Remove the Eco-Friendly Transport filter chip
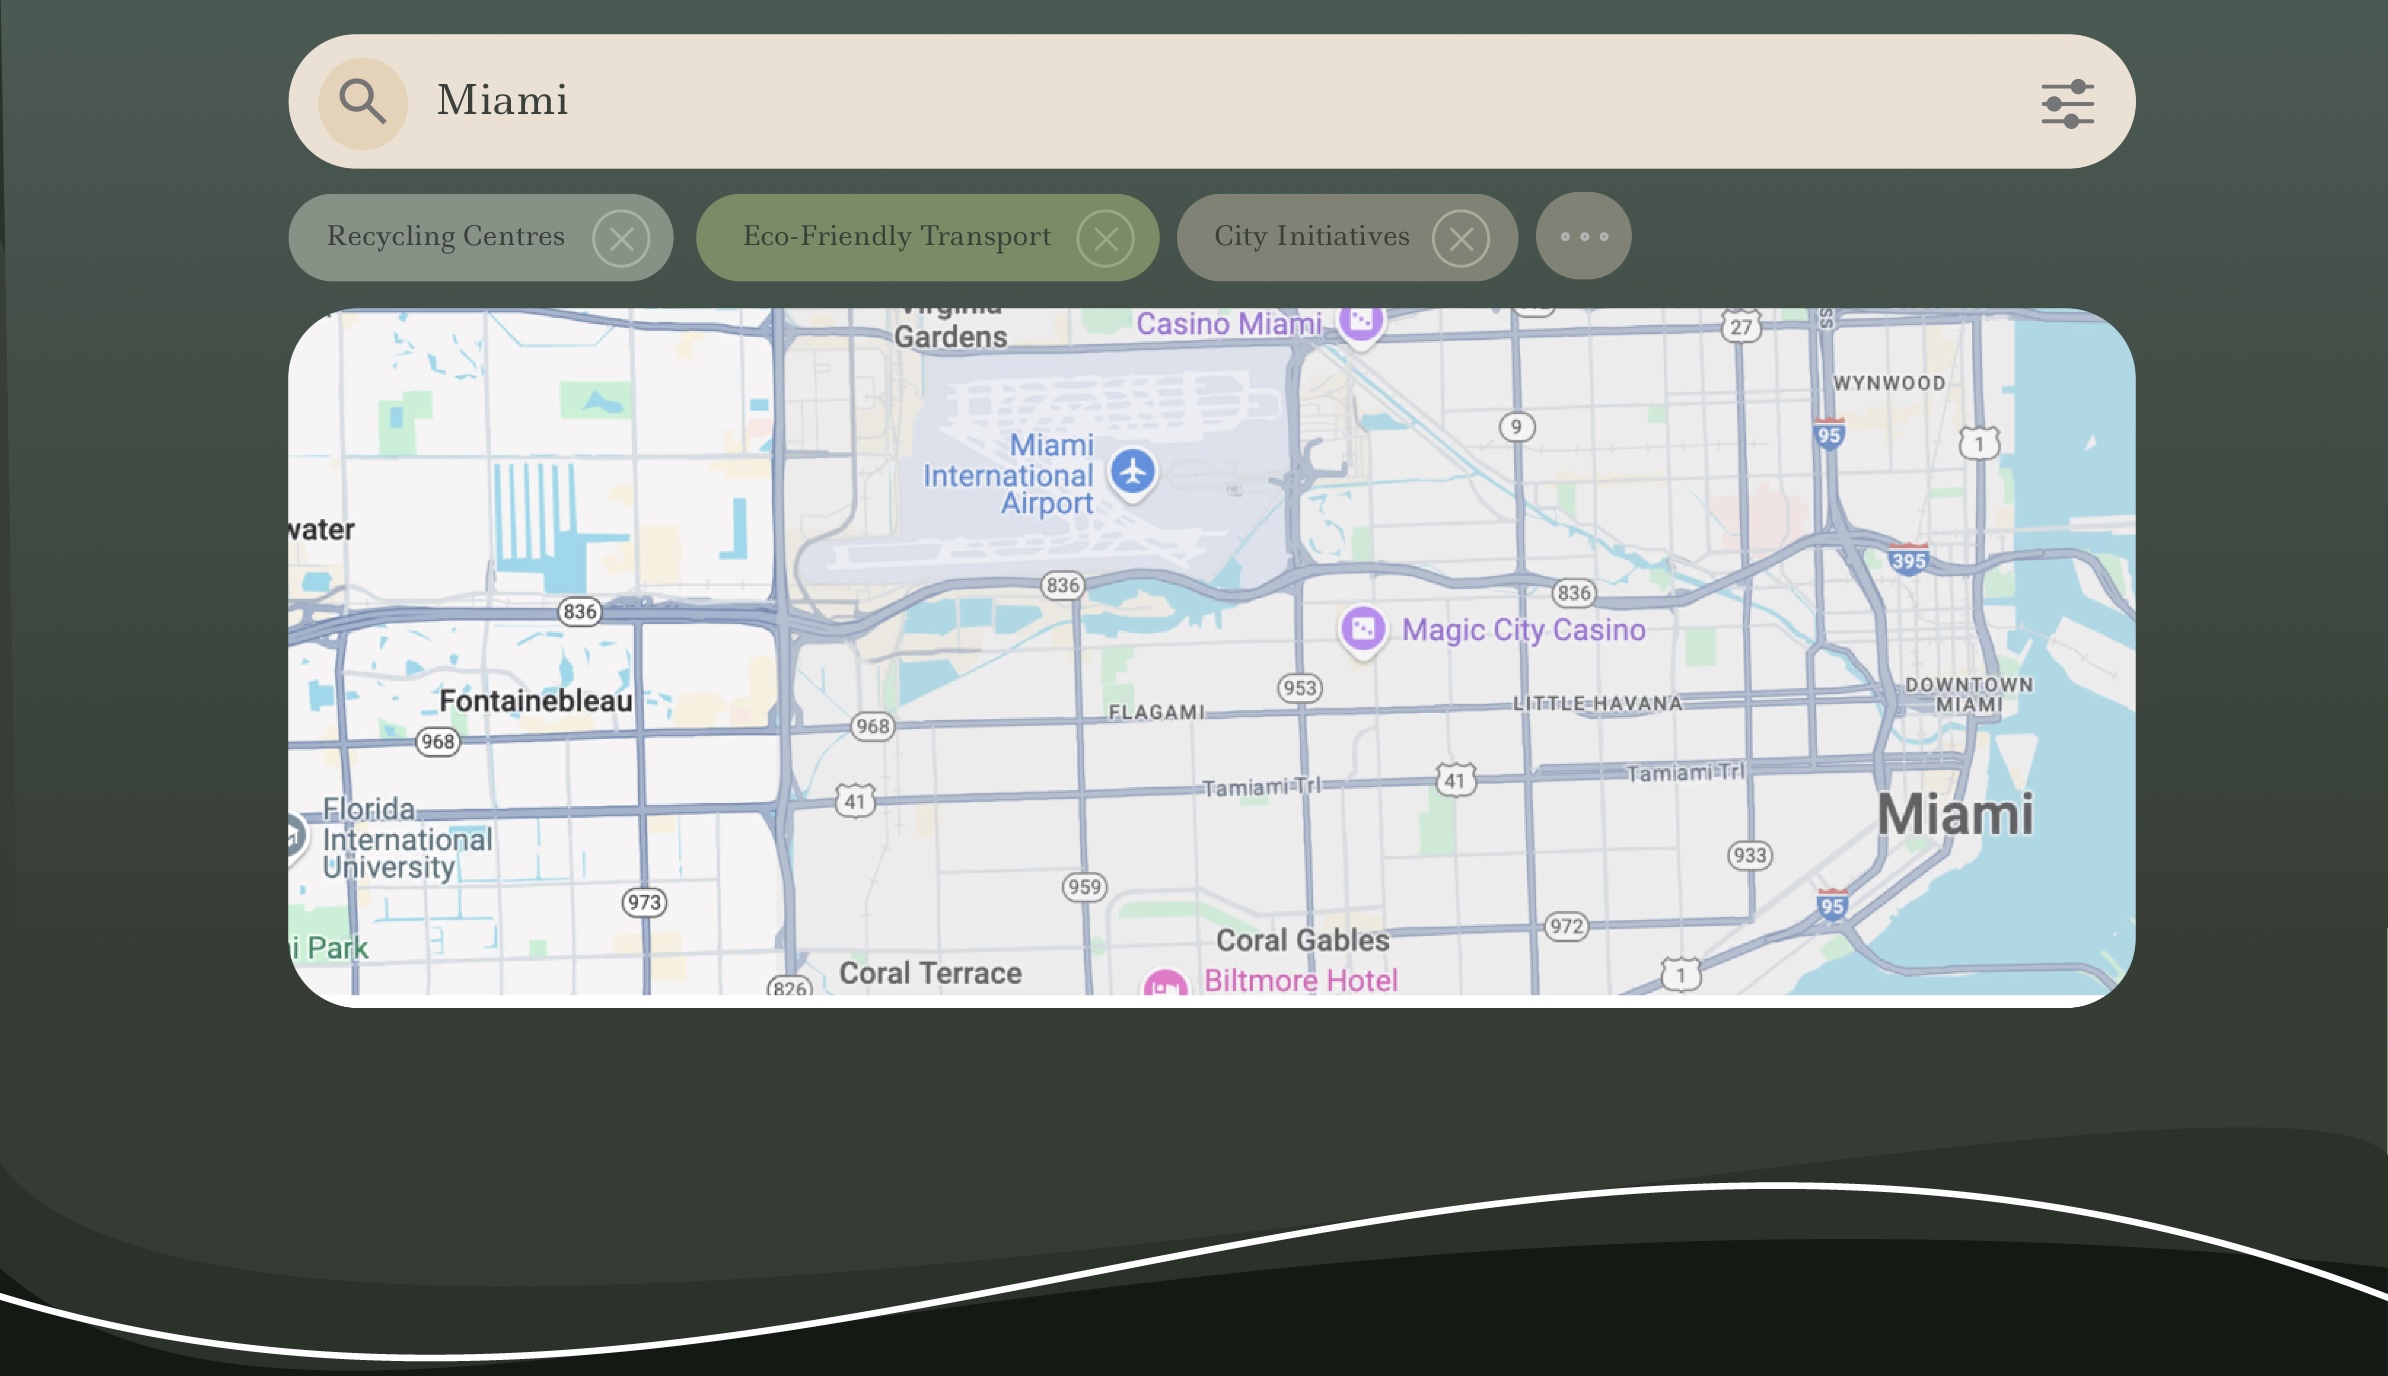 tap(1105, 239)
